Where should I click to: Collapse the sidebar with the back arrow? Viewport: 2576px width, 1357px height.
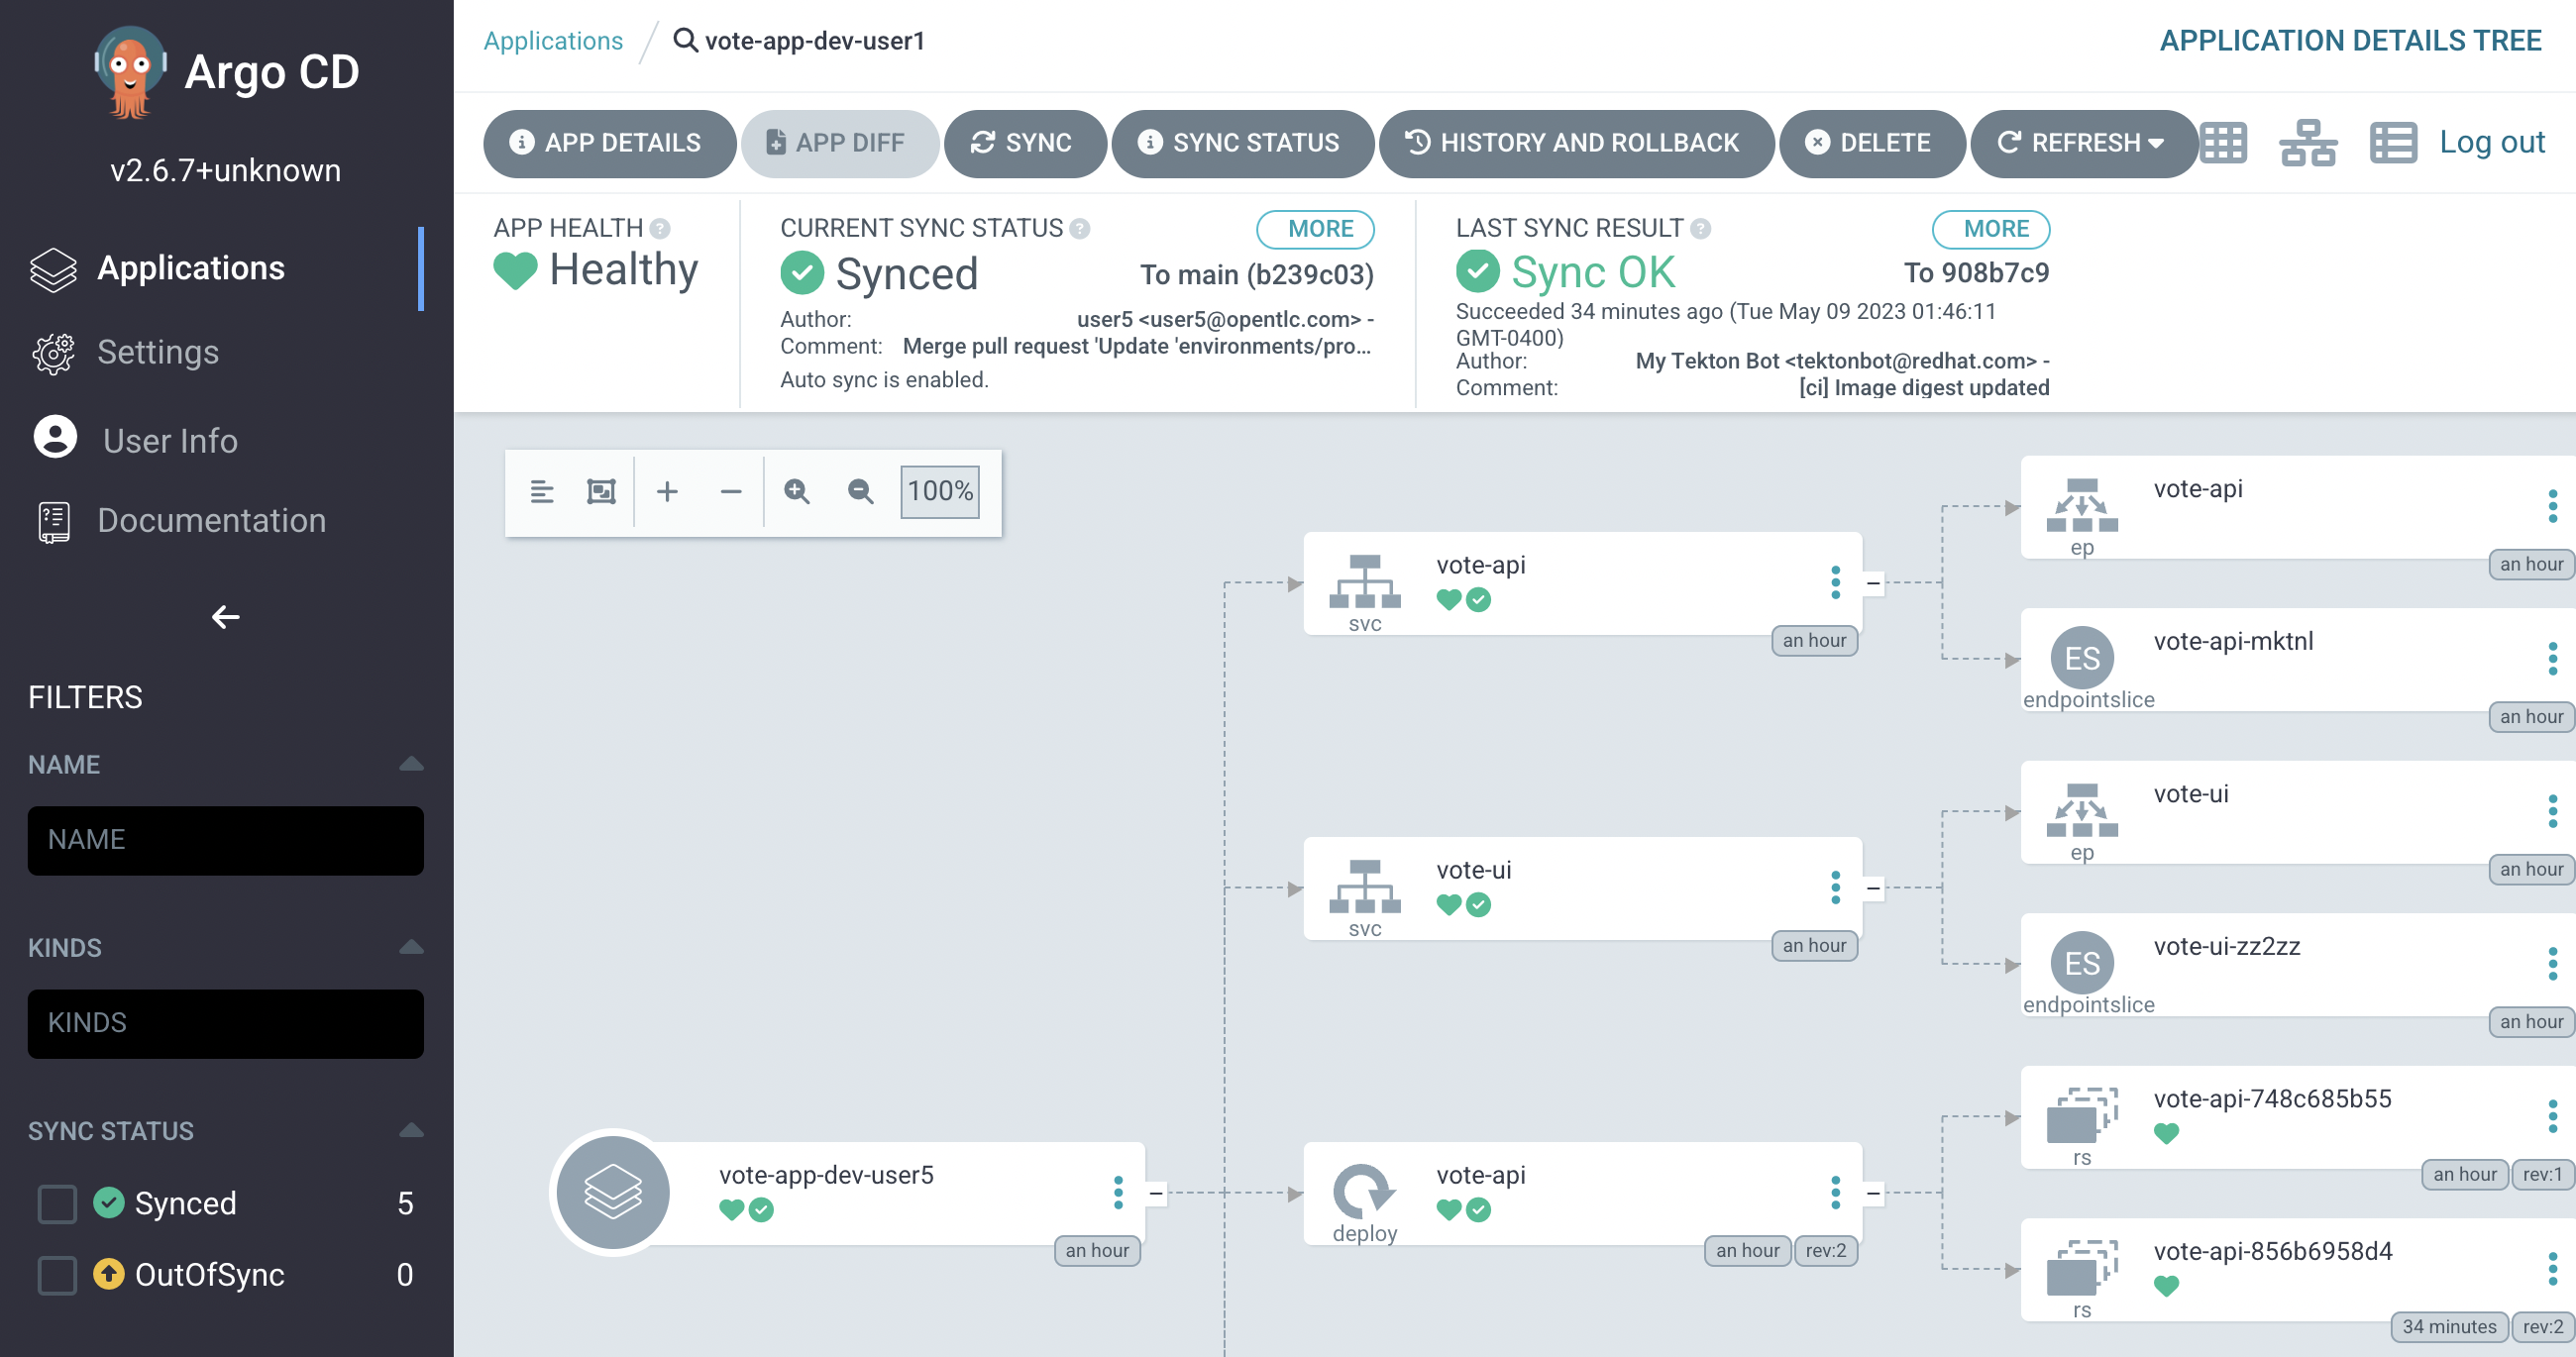coord(226,616)
